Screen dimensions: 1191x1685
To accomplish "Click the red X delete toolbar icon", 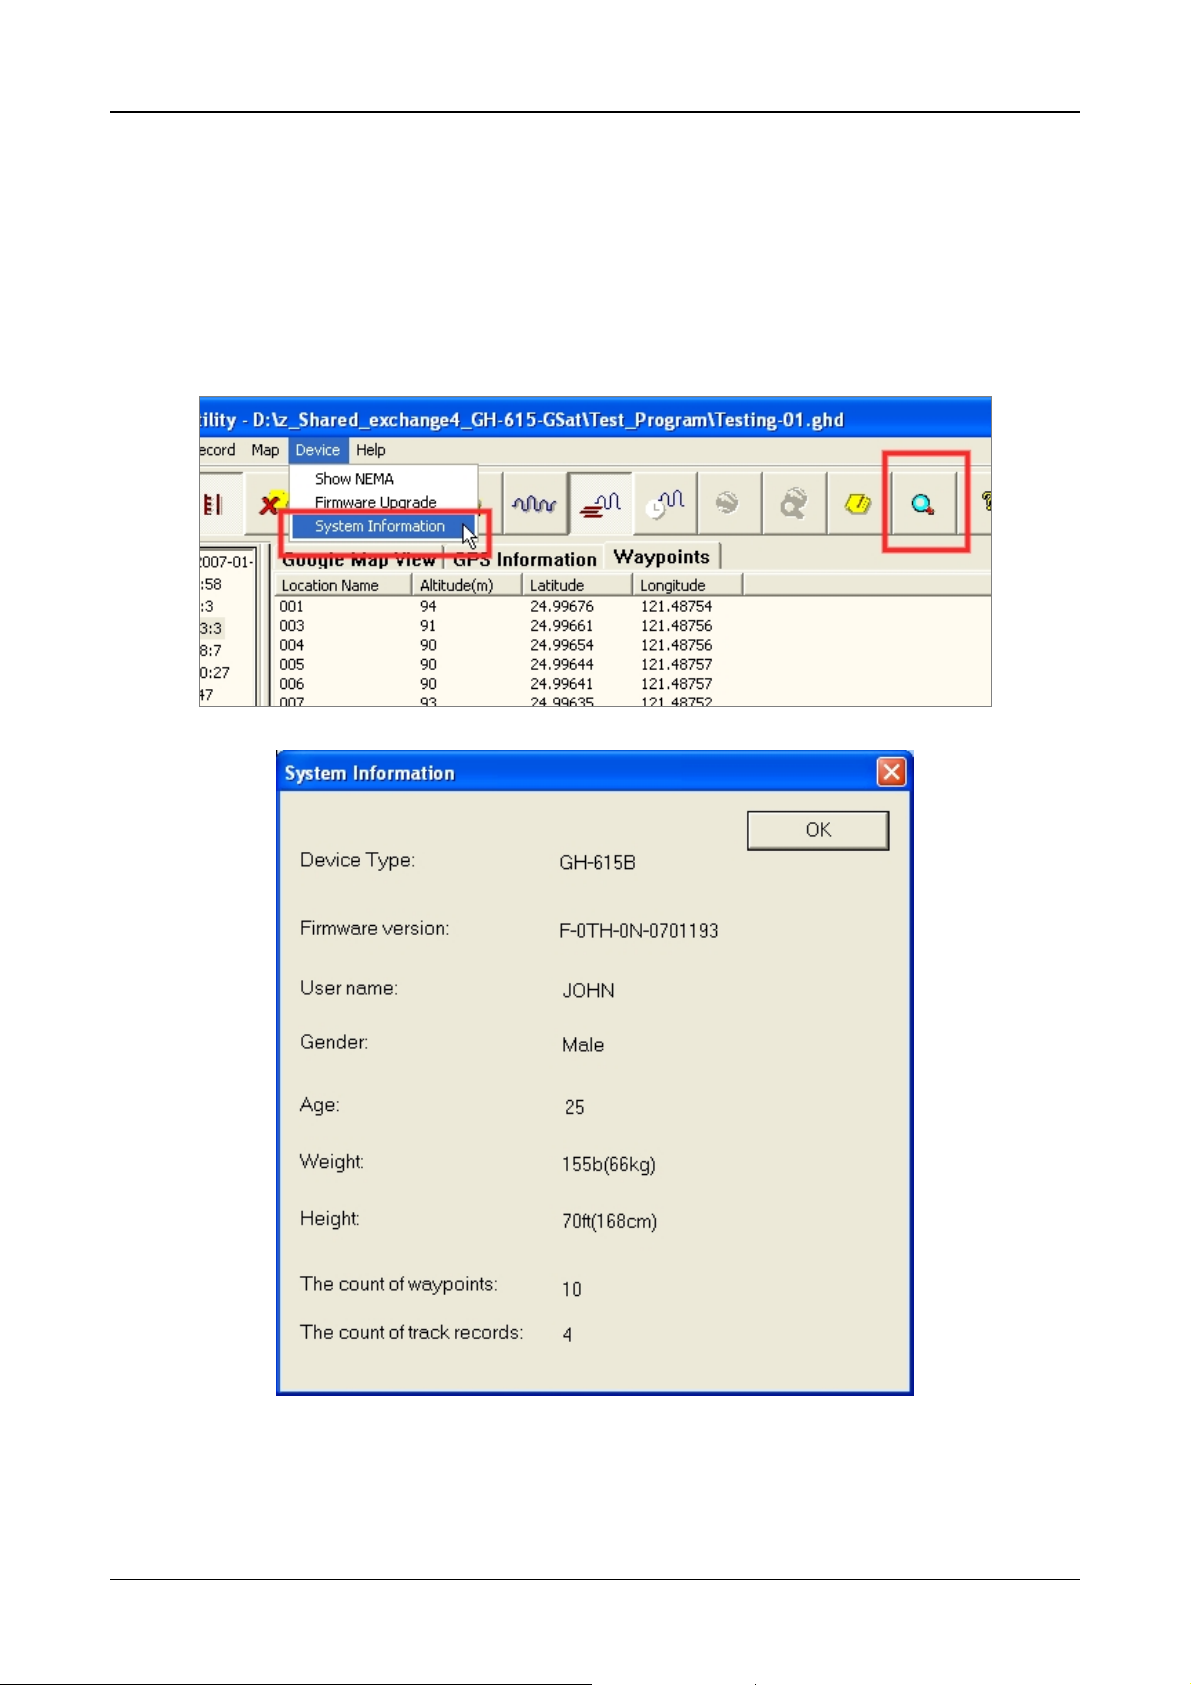I will 267,505.
